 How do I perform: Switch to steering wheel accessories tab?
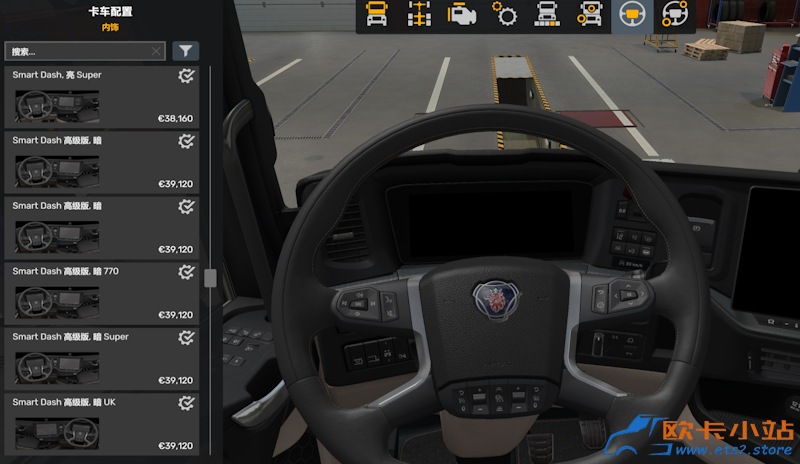[x=673, y=15]
